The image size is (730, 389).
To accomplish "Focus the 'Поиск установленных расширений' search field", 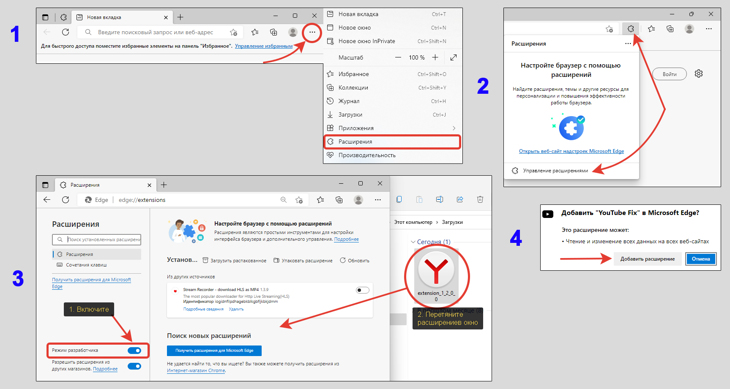I will [96, 240].
